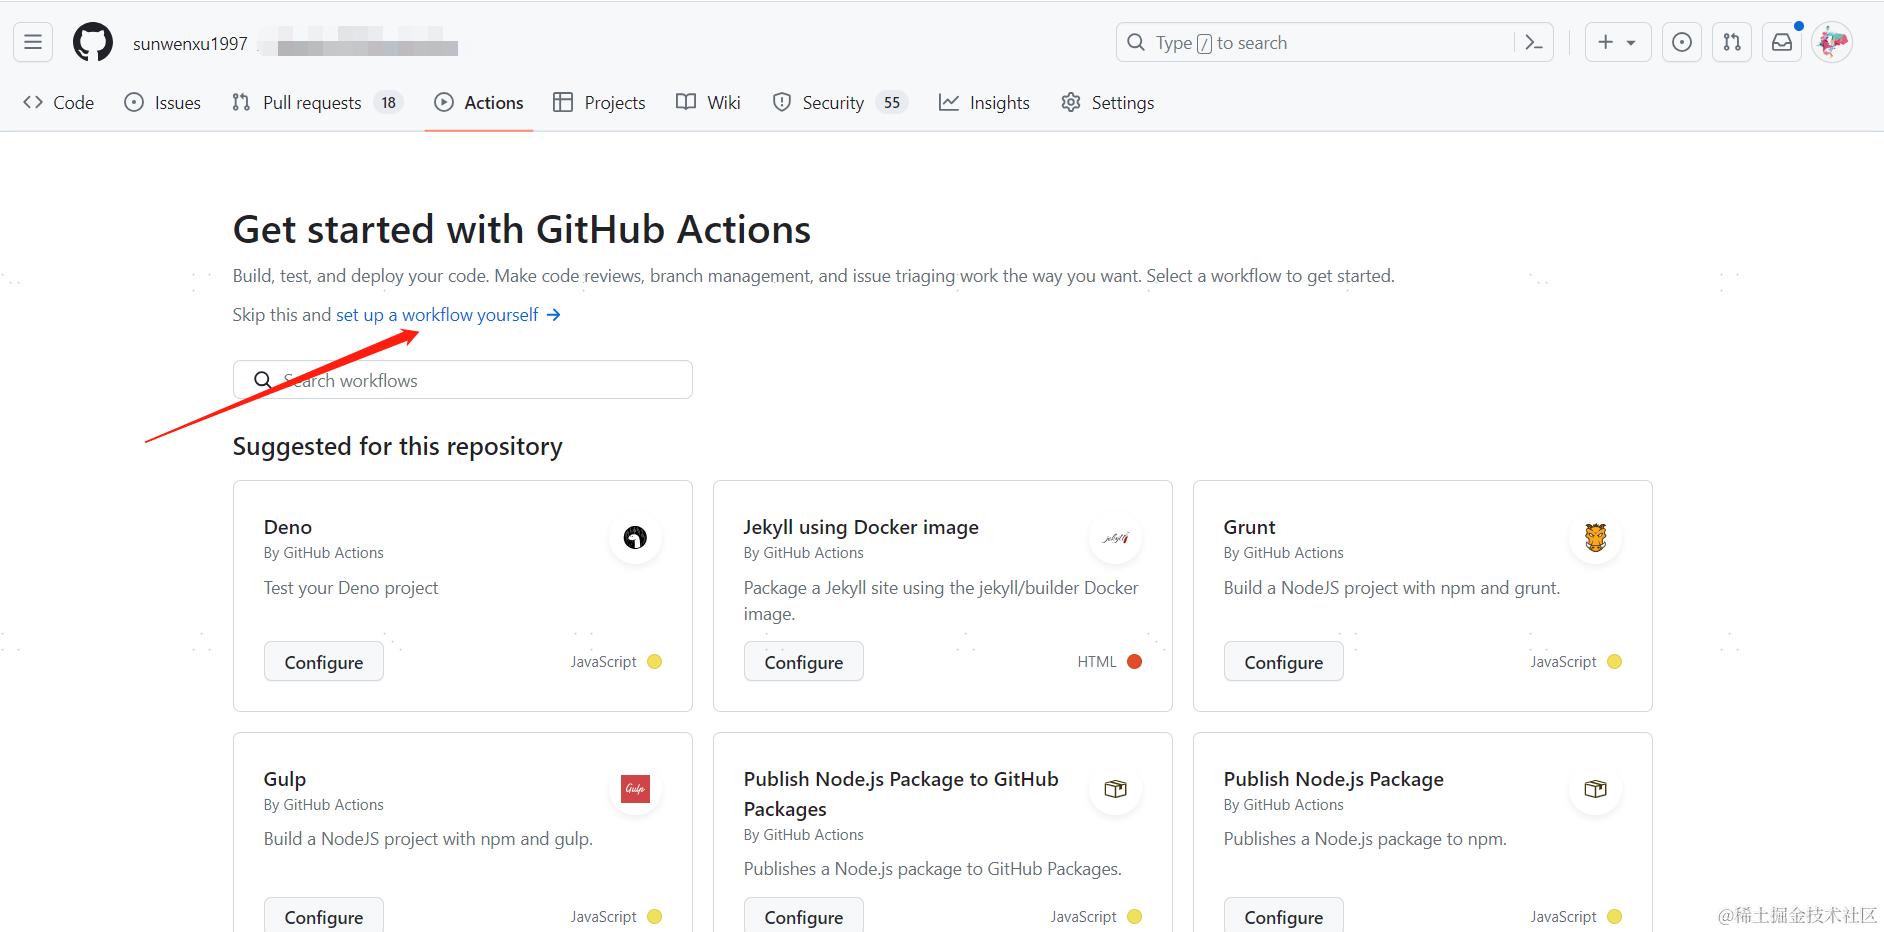Focus the Search workflows field
The width and height of the screenshot is (1884, 932).
pyautogui.click(x=463, y=380)
